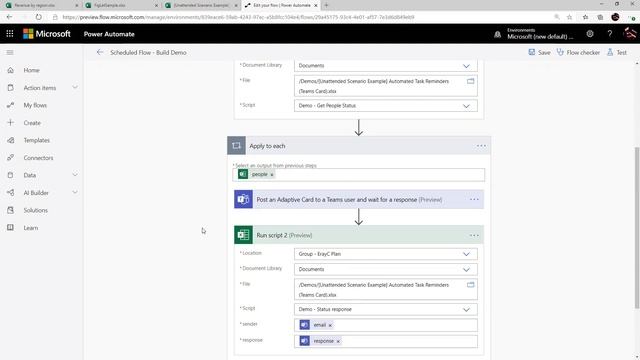Open Home in the sidebar
Image resolution: width=640 pixels, height=360 pixels.
[x=31, y=70]
